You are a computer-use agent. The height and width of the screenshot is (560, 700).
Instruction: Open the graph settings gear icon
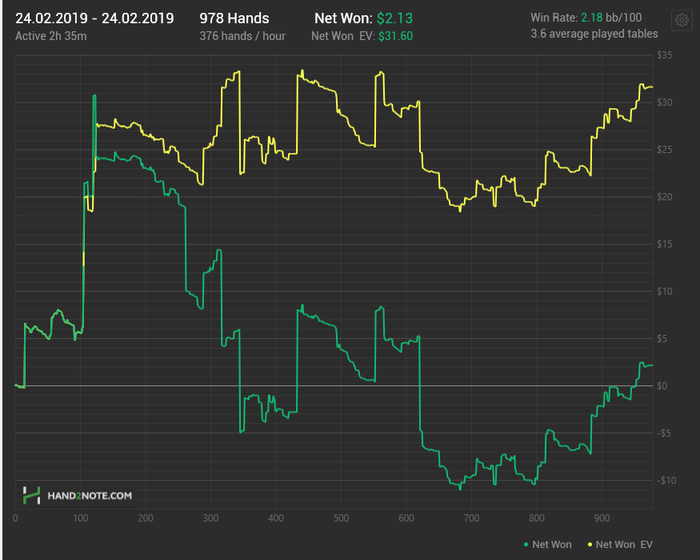click(682, 21)
